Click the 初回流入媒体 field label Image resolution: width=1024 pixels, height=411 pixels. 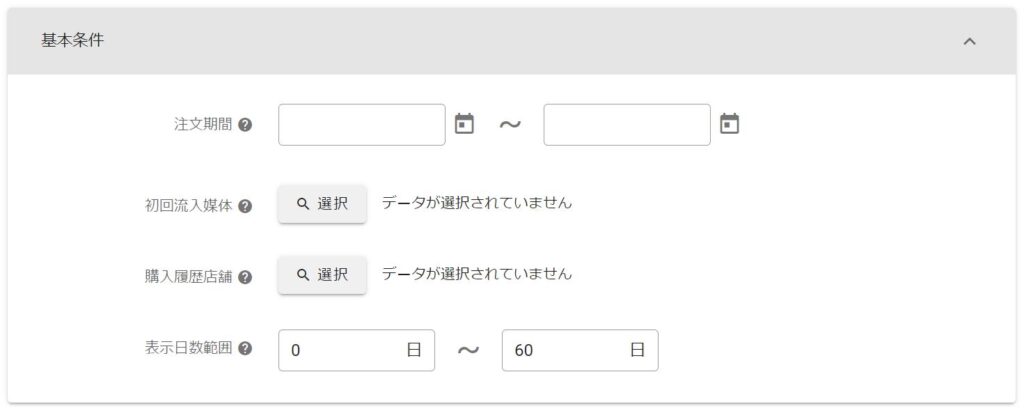(188, 206)
